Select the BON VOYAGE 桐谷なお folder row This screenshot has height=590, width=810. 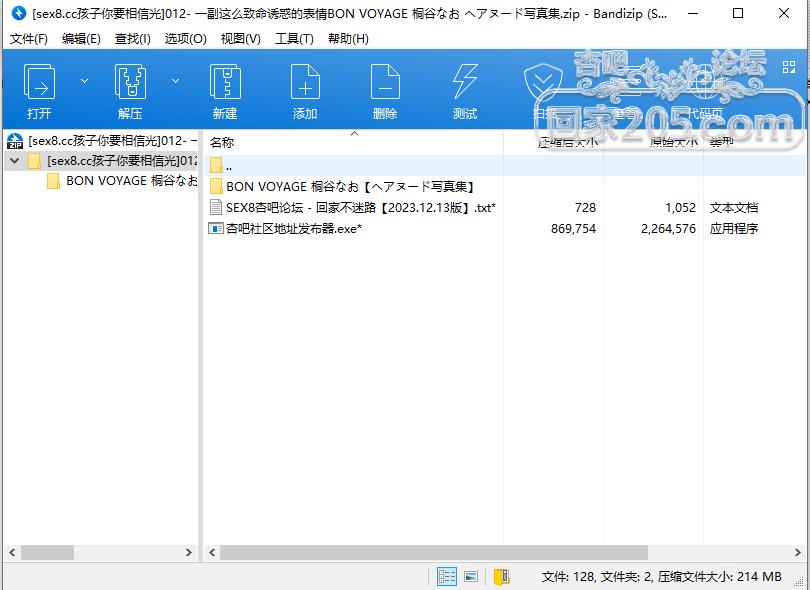tap(505, 186)
